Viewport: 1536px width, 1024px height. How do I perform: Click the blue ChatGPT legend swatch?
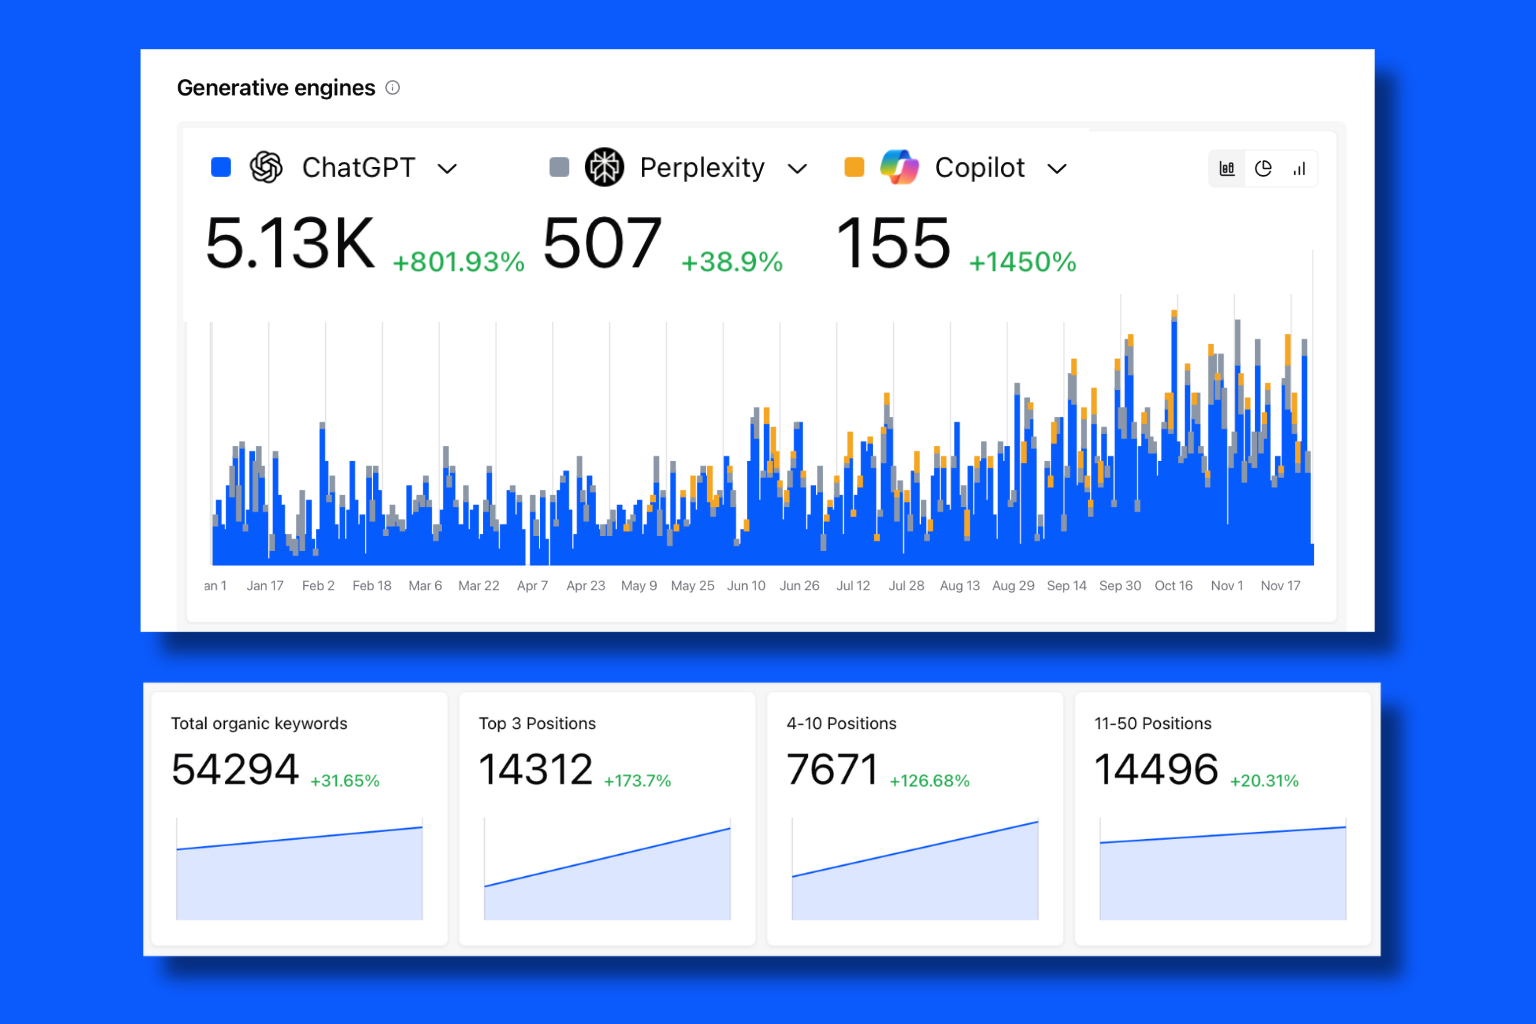[x=221, y=167]
